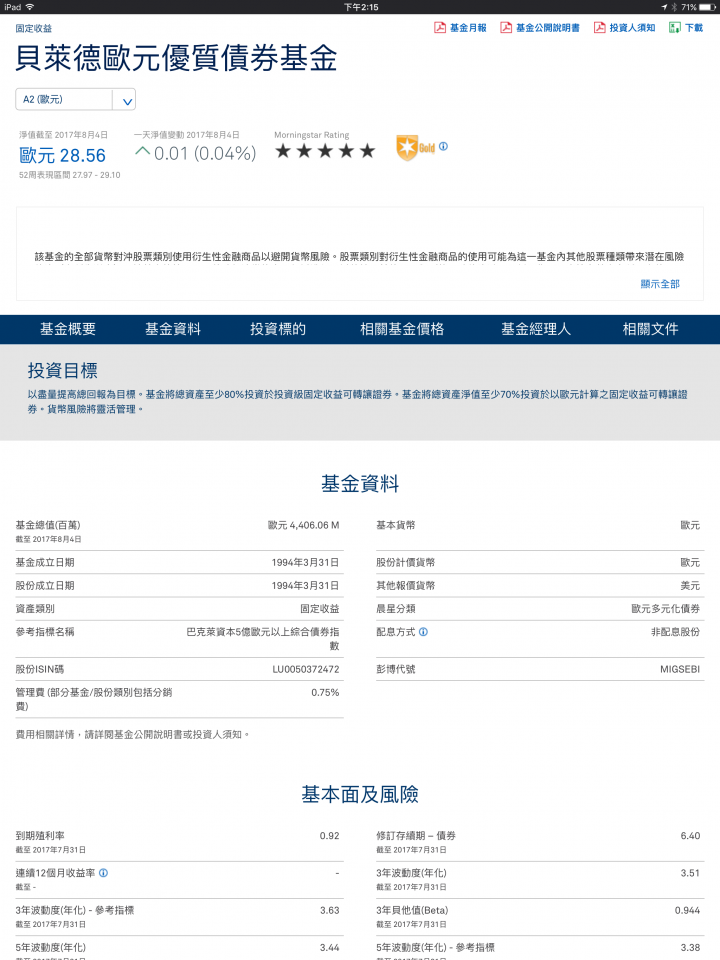The image size is (720, 960).
Task: Click the 修訂存續期 value 6.40
Action: [x=690, y=836]
